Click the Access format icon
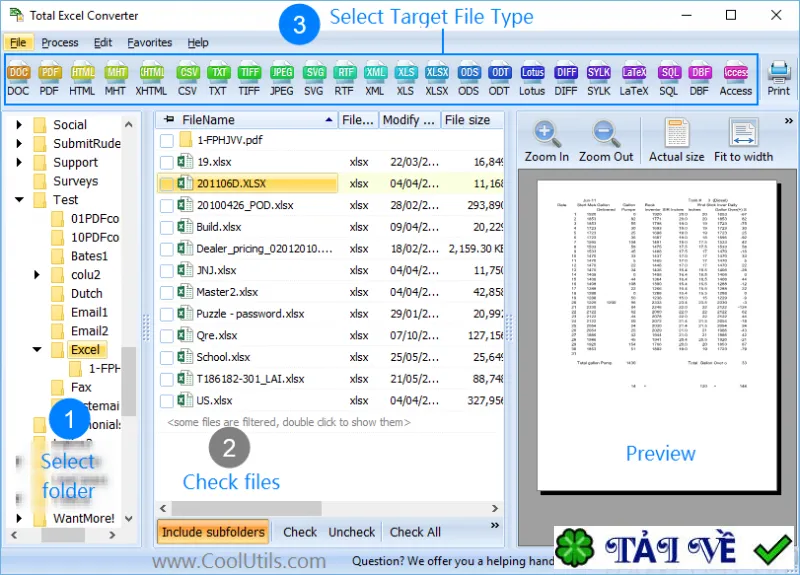This screenshot has width=800, height=575. [x=736, y=80]
